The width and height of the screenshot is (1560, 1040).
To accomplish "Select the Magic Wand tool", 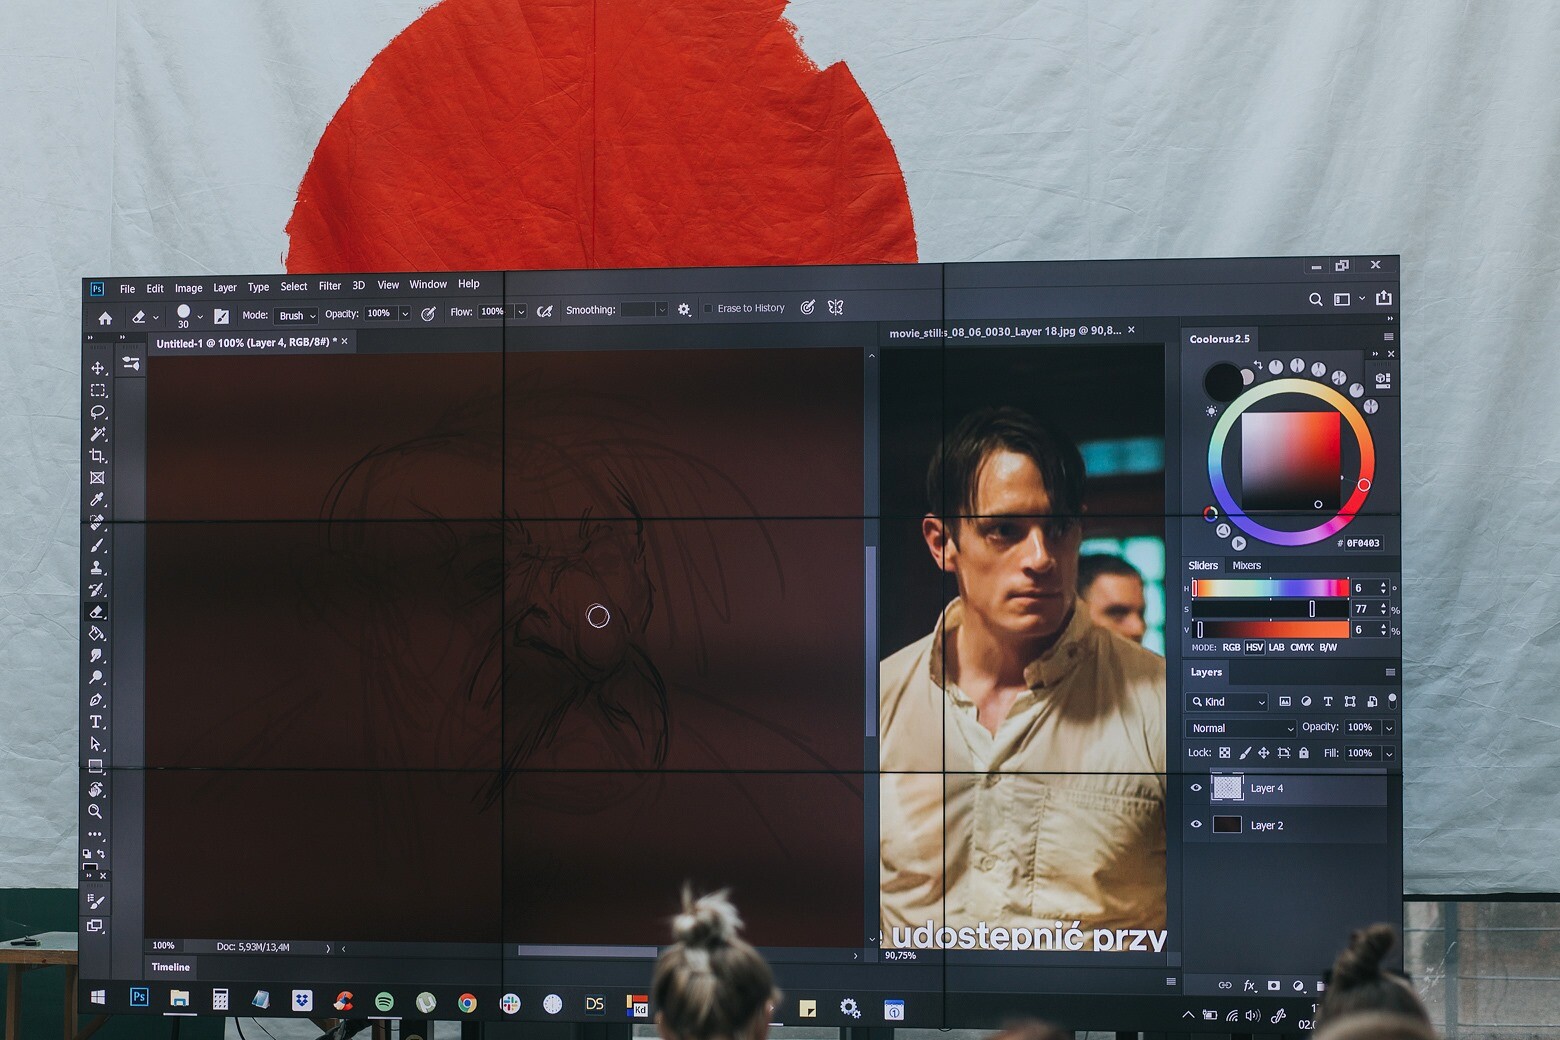I will [x=98, y=434].
